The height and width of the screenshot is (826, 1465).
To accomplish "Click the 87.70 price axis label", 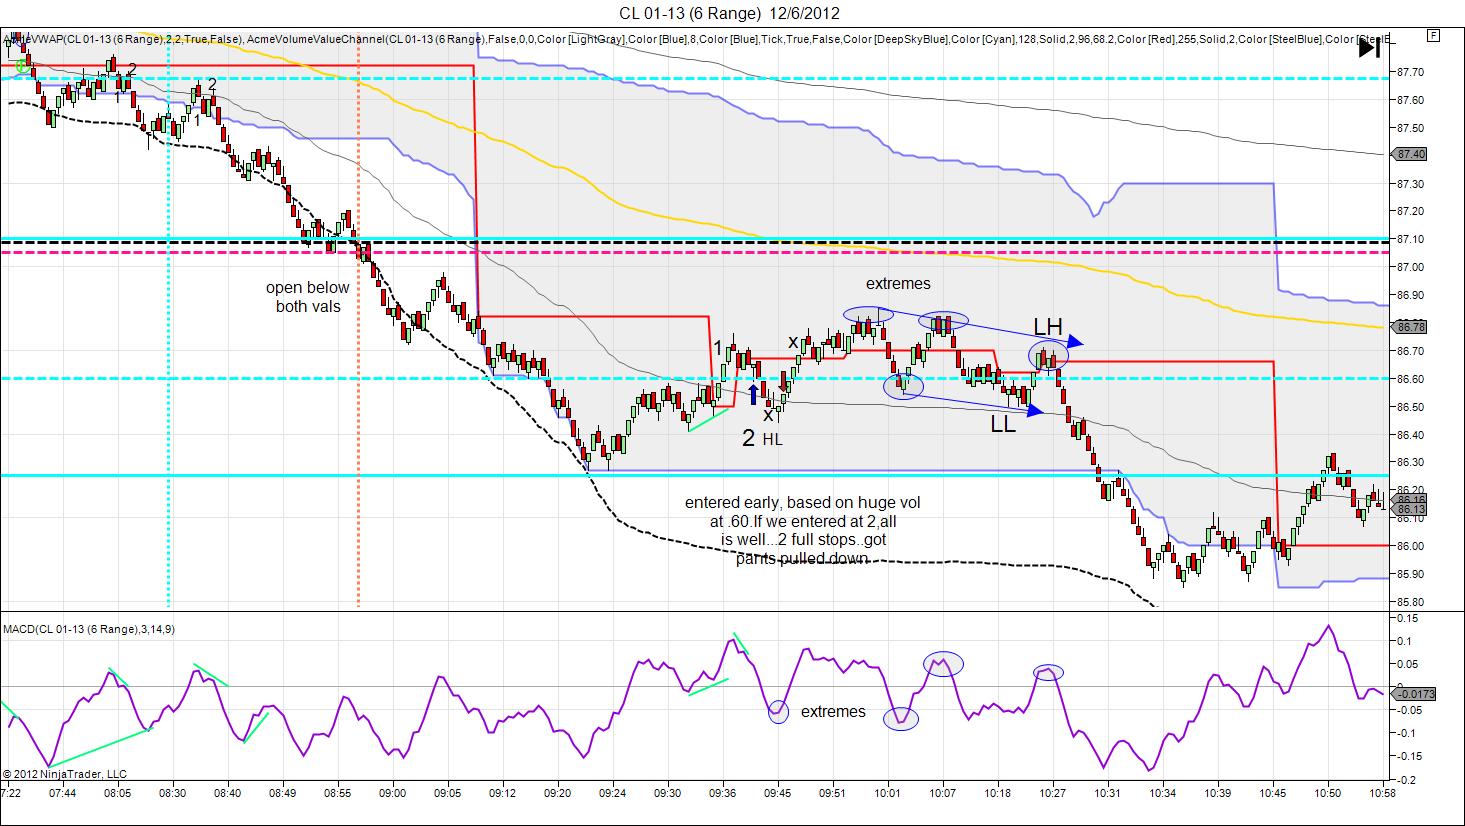I will 1411,72.
